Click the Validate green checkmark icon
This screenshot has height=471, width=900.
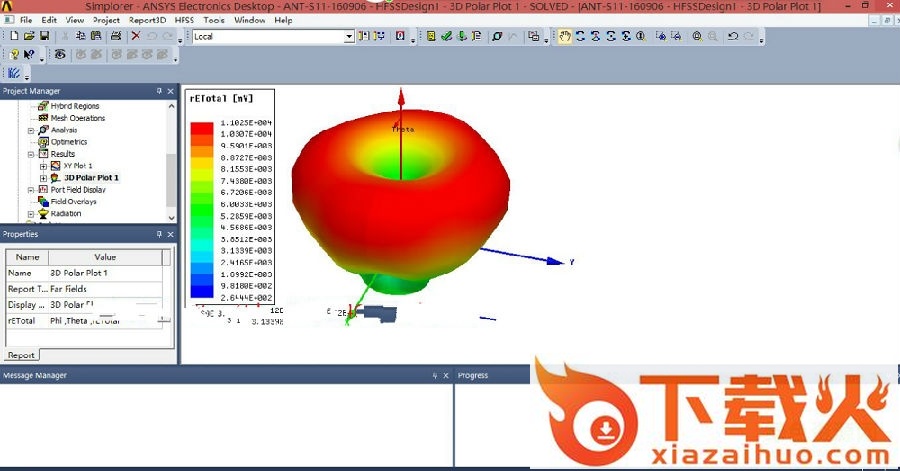447,36
